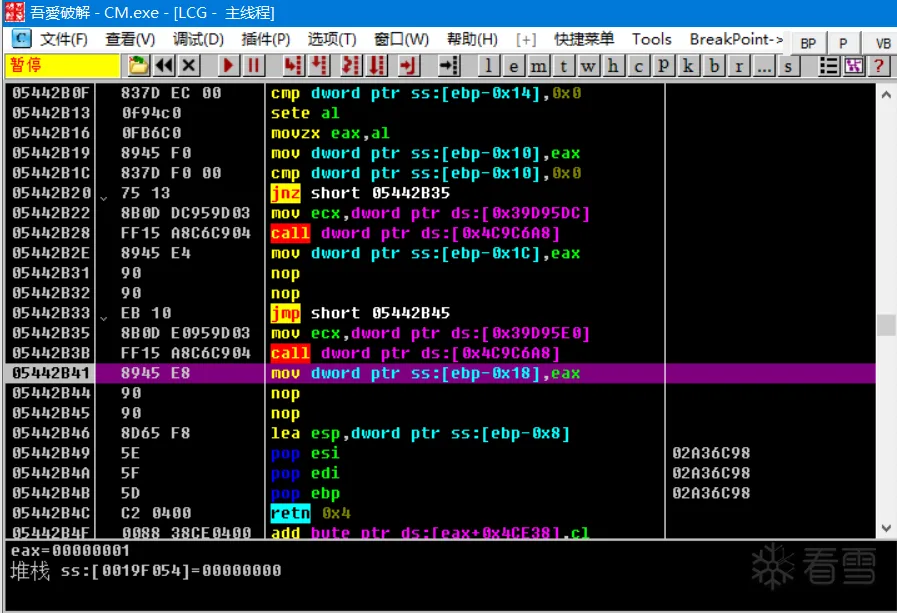
Task: Open executable modules 'e' button
Action: tap(513, 66)
